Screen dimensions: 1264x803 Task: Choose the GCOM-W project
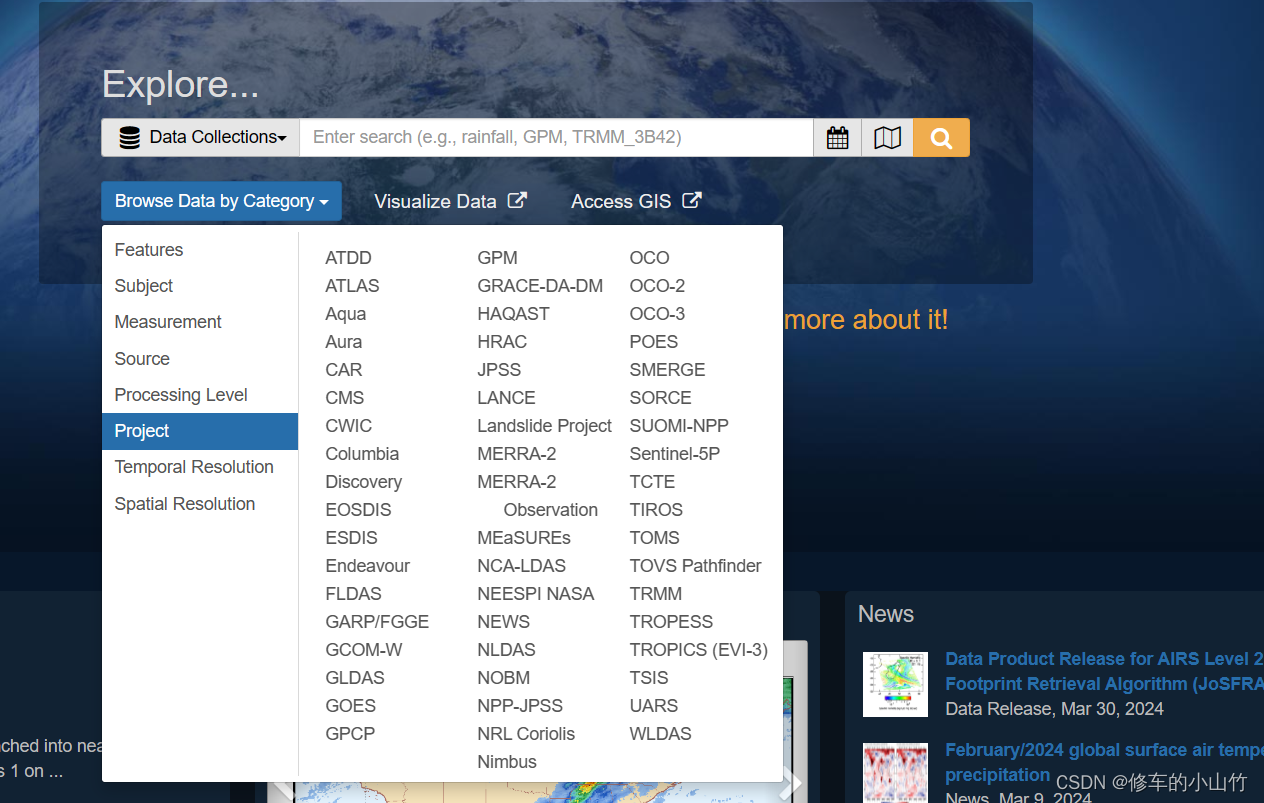(364, 650)
